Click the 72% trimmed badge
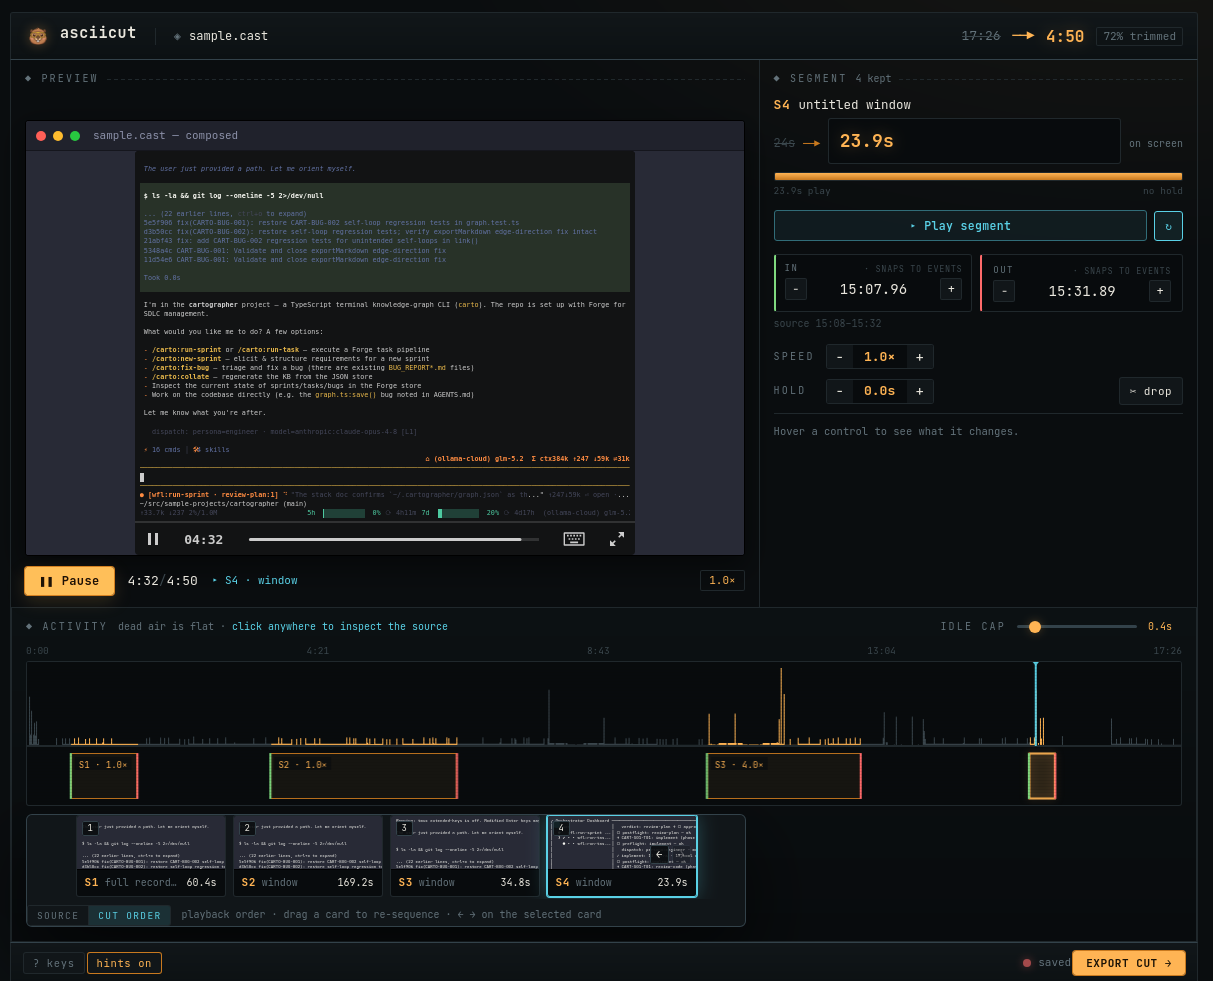This screenshot has width=1213, height=981. click(1139, 36)
